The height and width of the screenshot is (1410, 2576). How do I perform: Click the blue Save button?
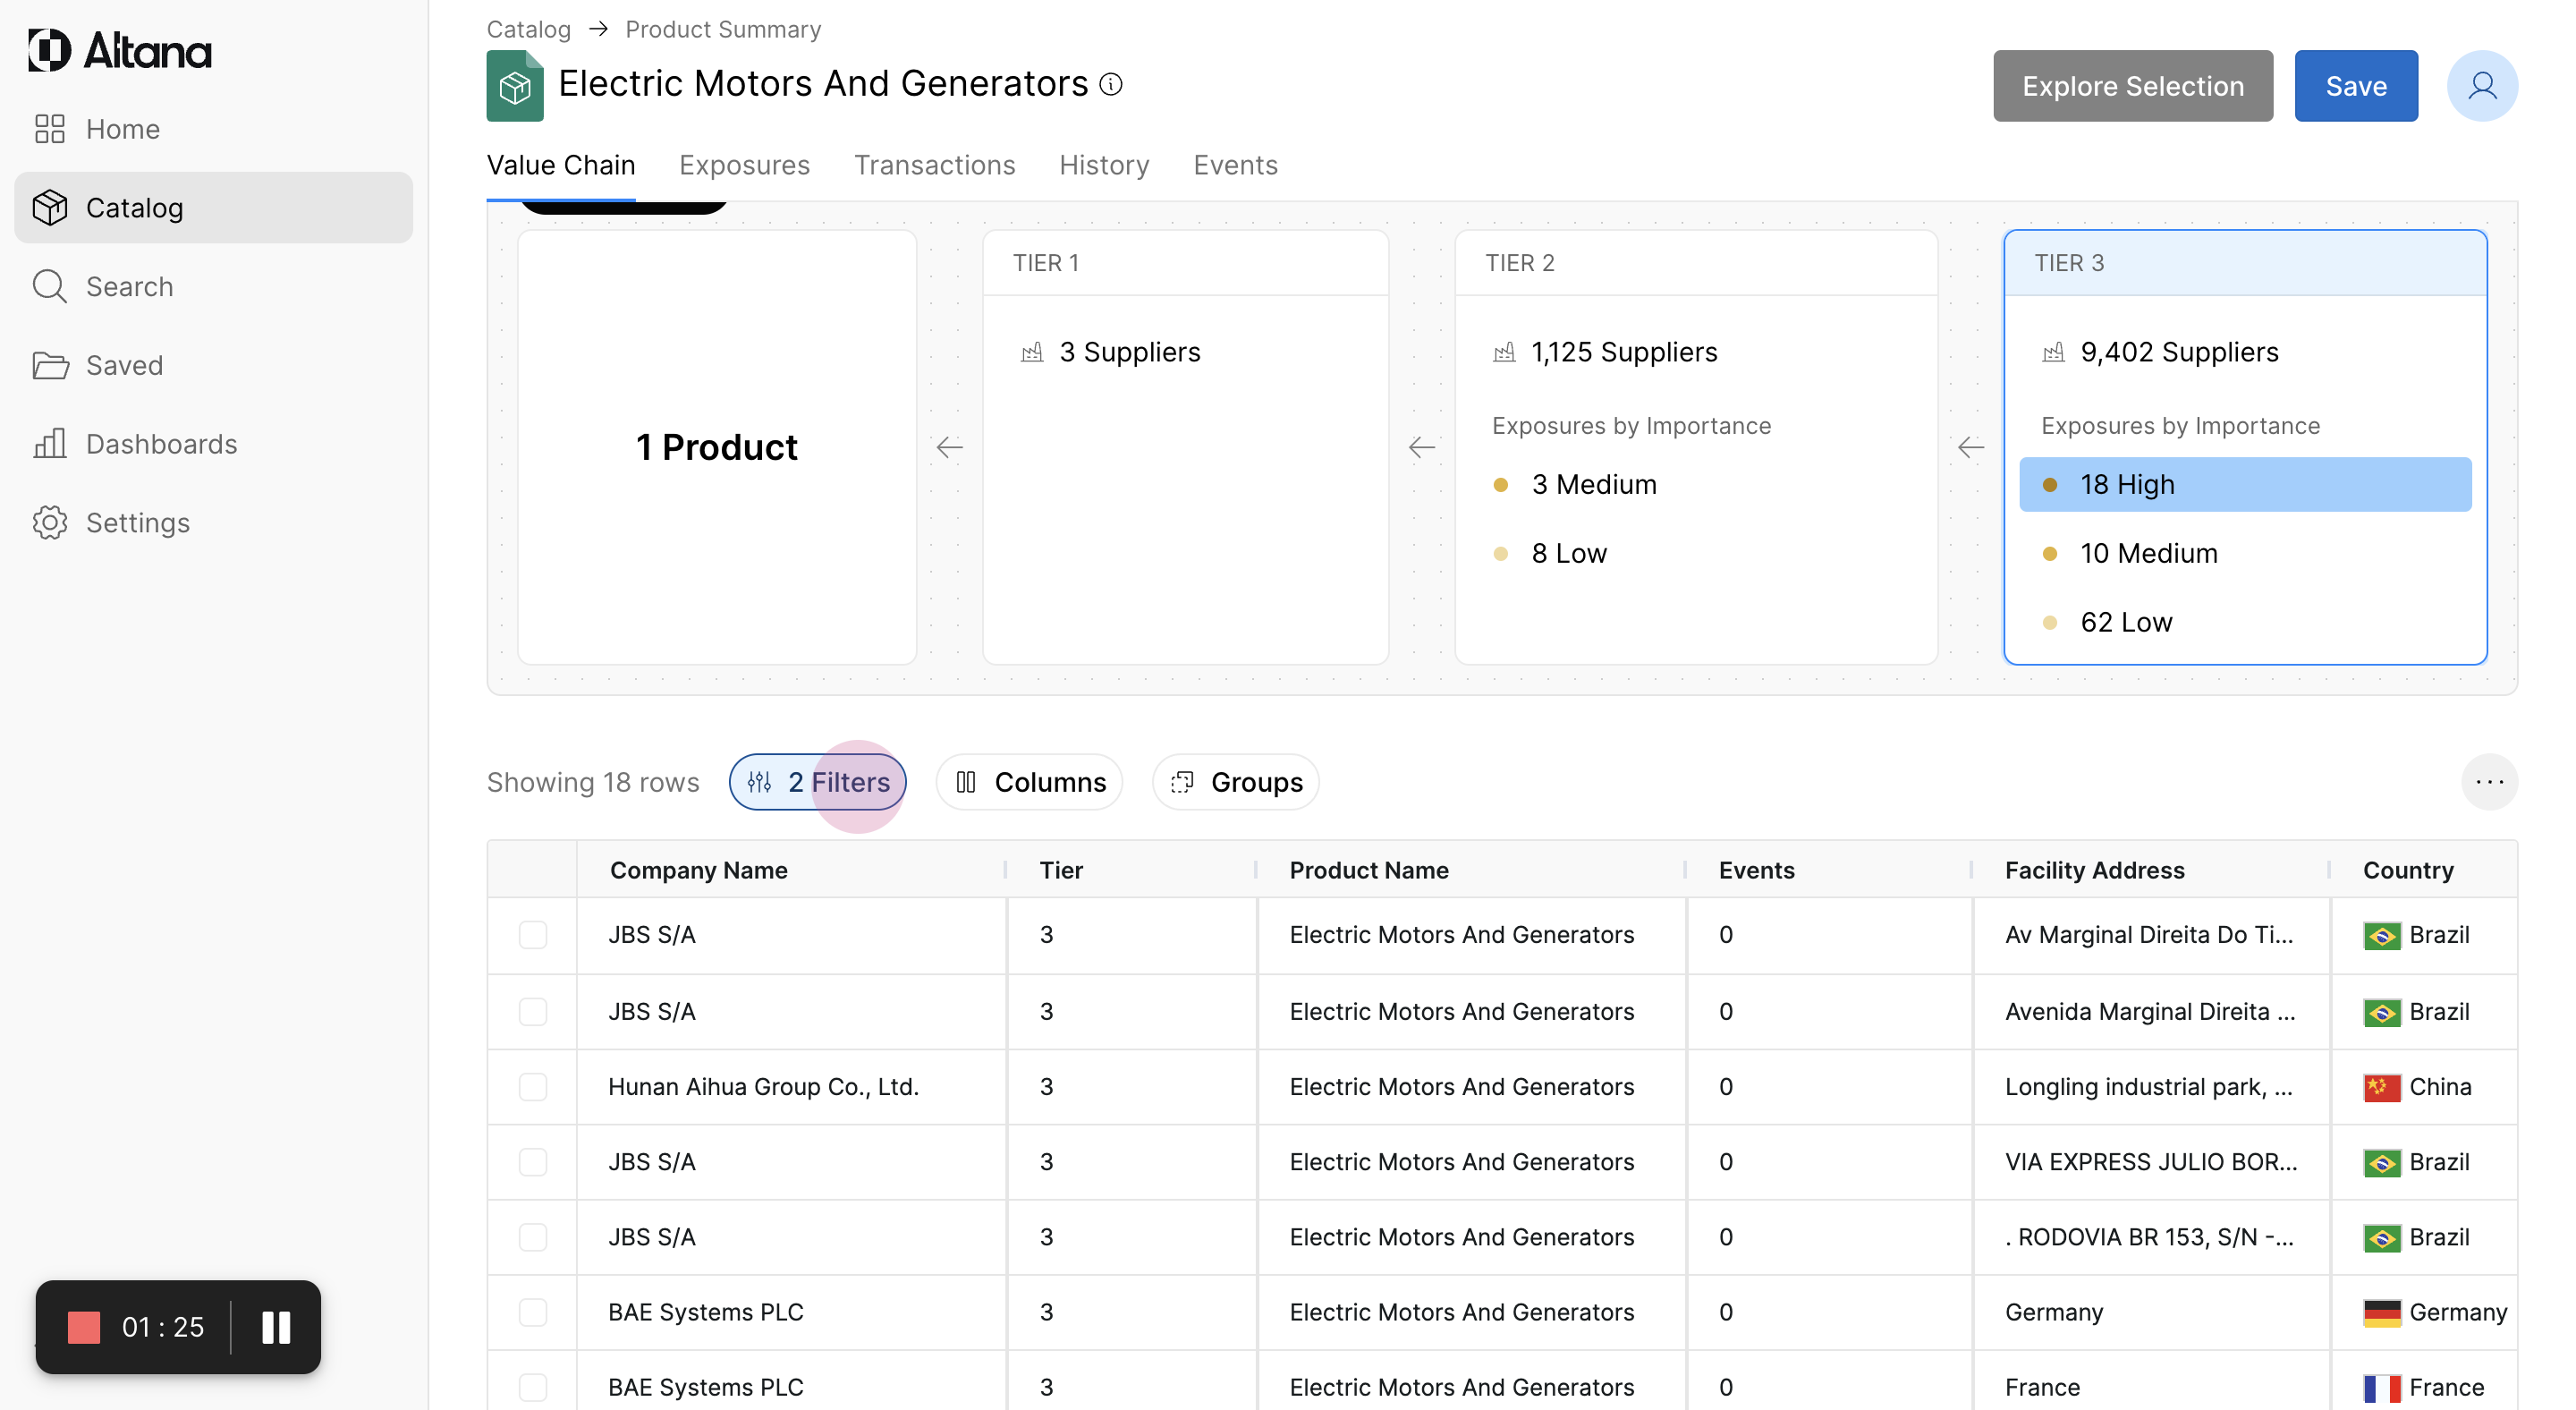point(2356,86)
